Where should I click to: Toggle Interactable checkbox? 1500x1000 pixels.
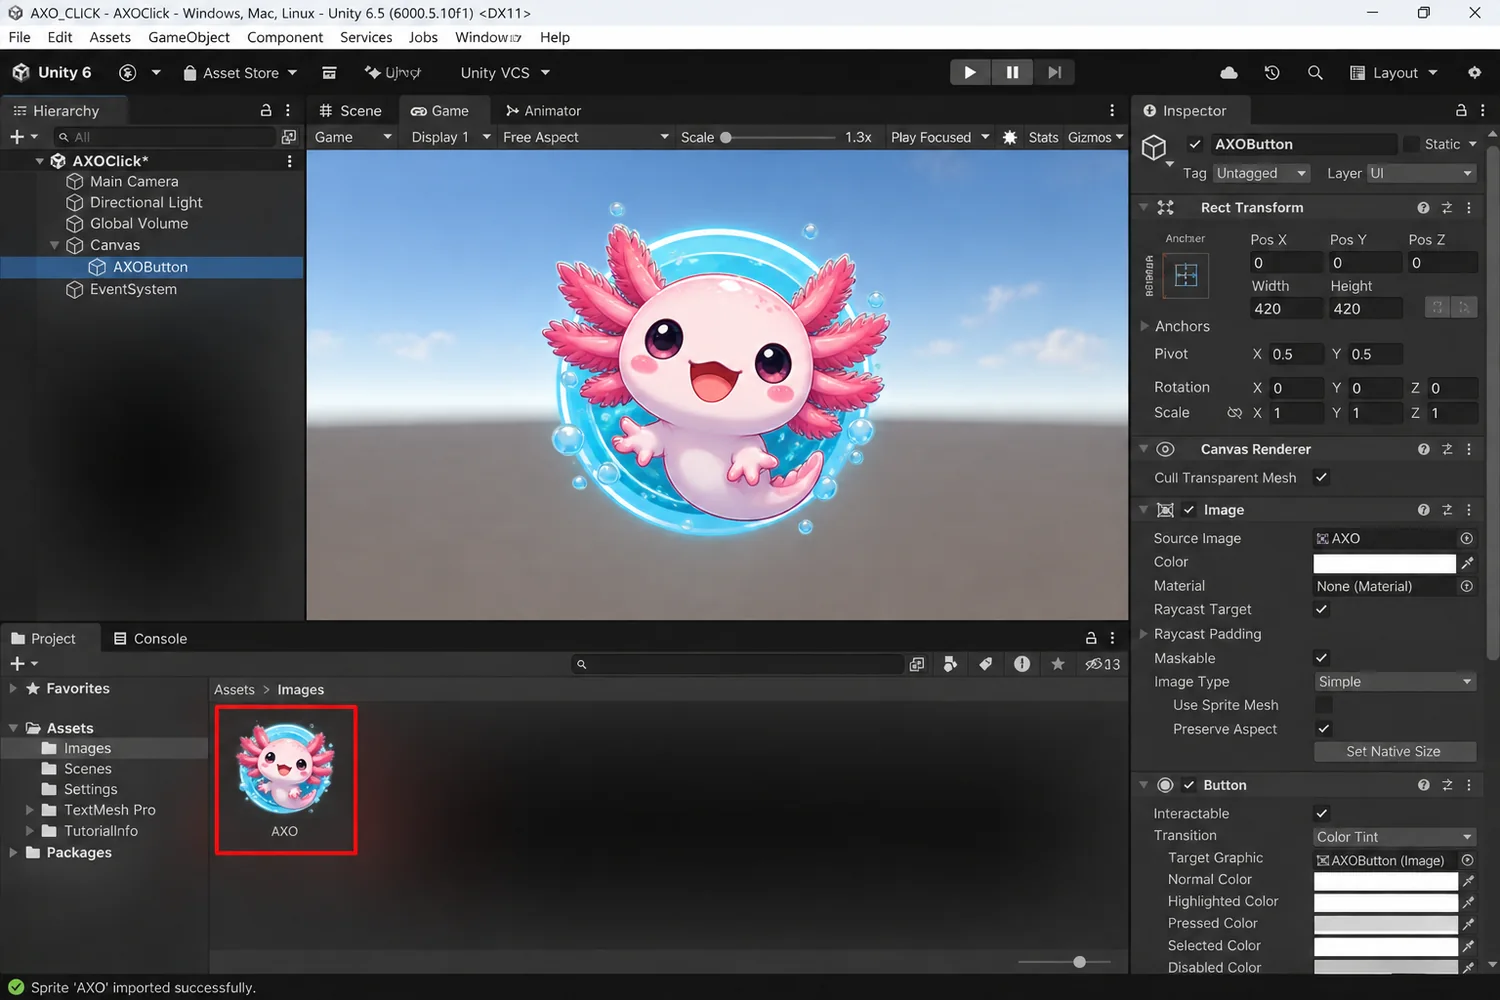[x=1321, y=813]
